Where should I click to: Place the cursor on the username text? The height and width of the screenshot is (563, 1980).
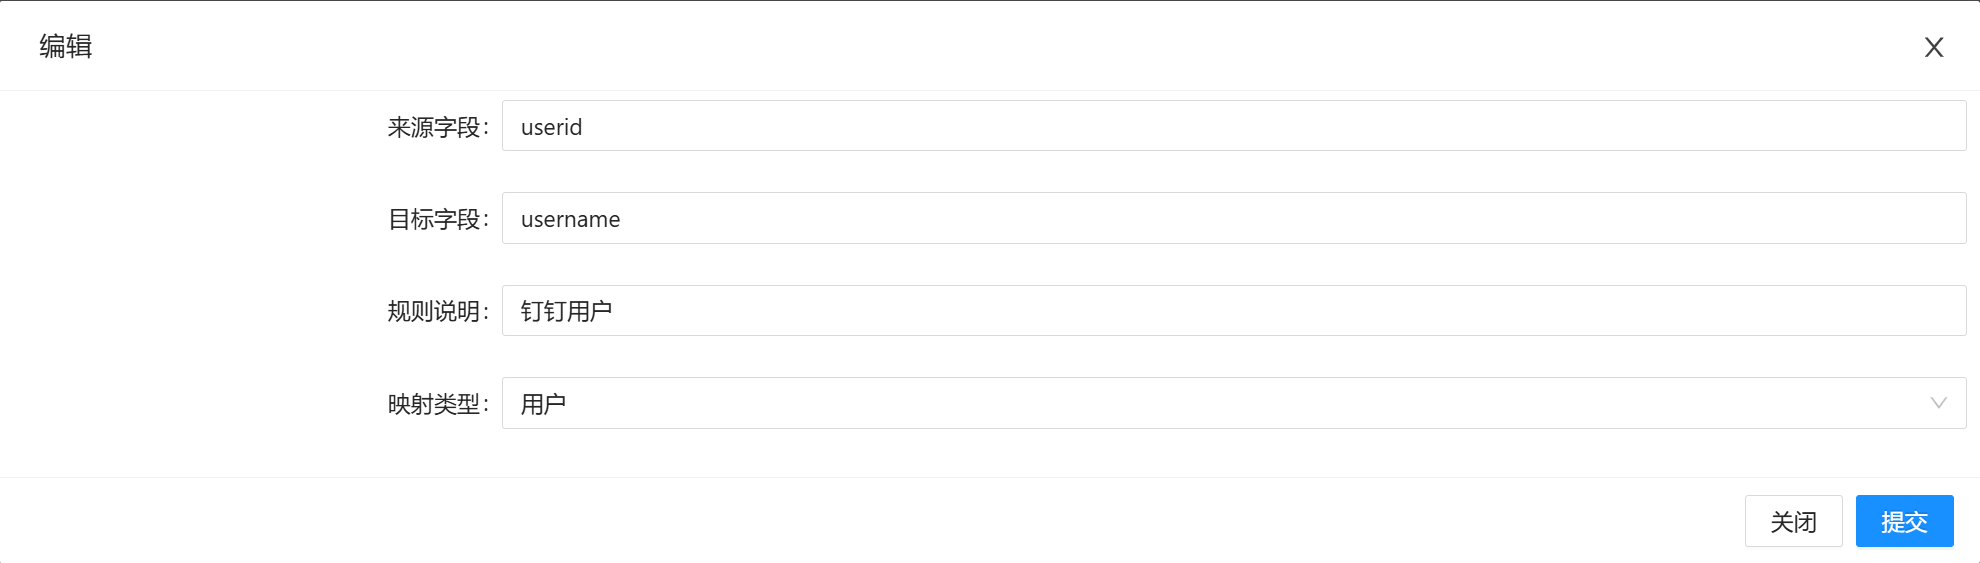[x=570, y=219]
